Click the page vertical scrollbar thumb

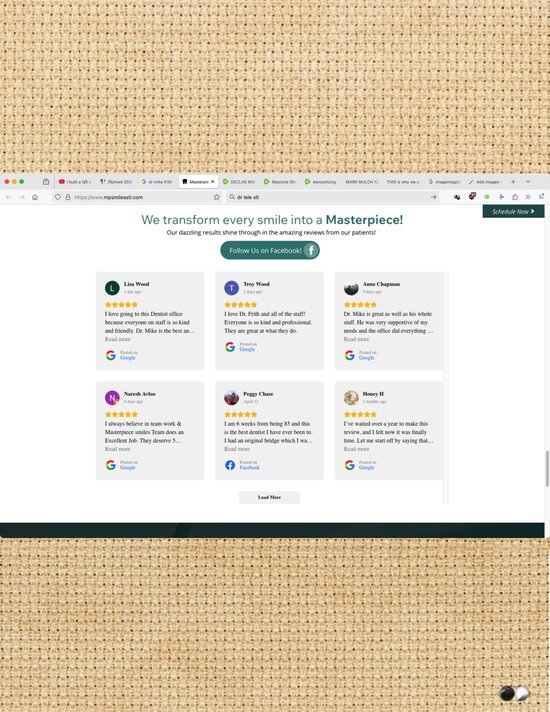[x=547, y=469]
